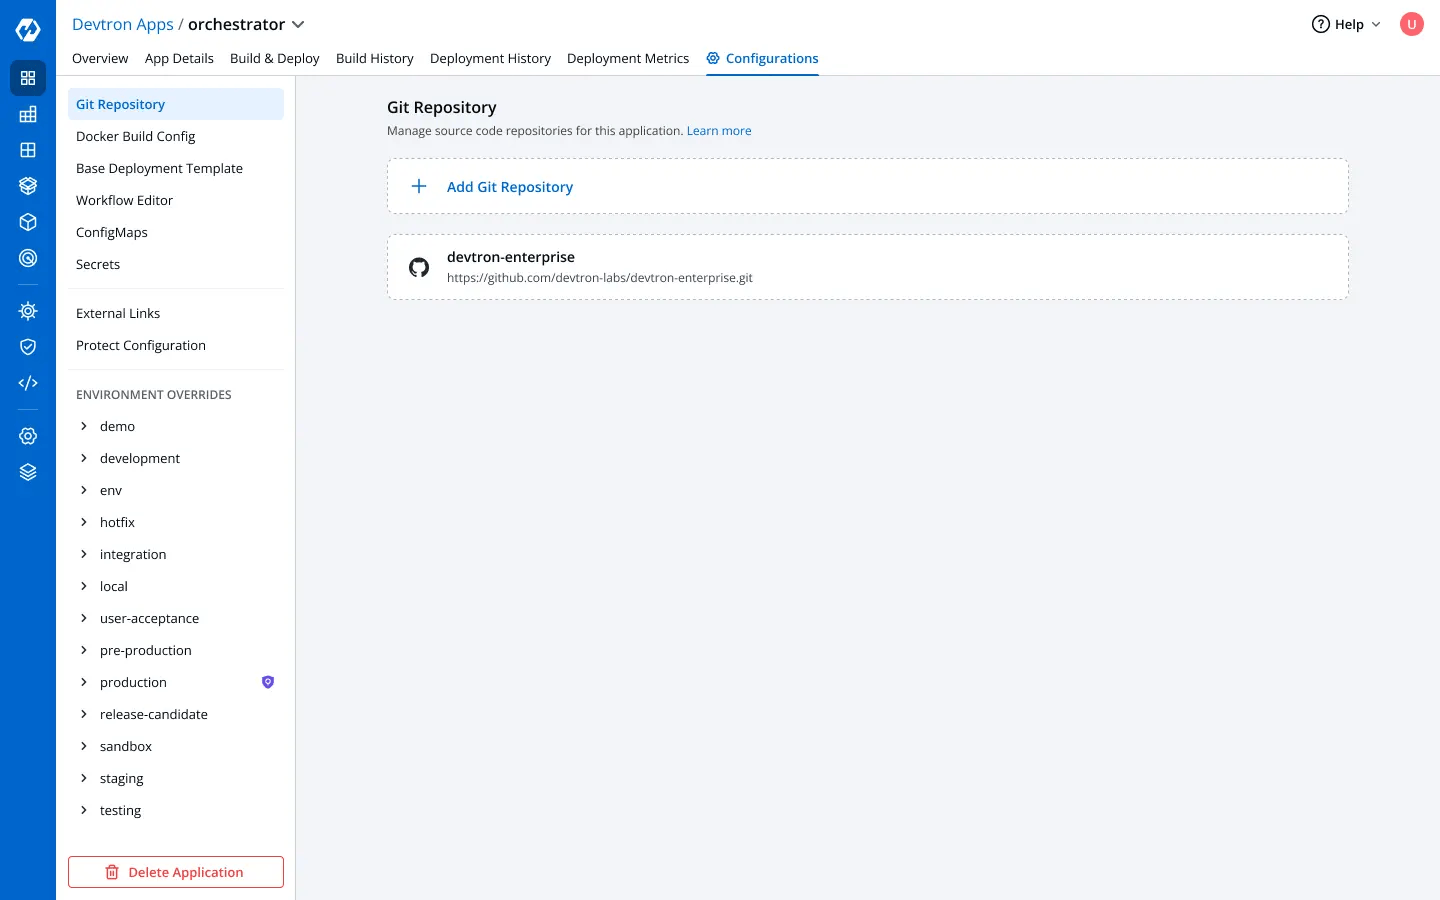1440x900 pixels.
Task: Open the stacked layers sidebar icon
Action: 28,472
